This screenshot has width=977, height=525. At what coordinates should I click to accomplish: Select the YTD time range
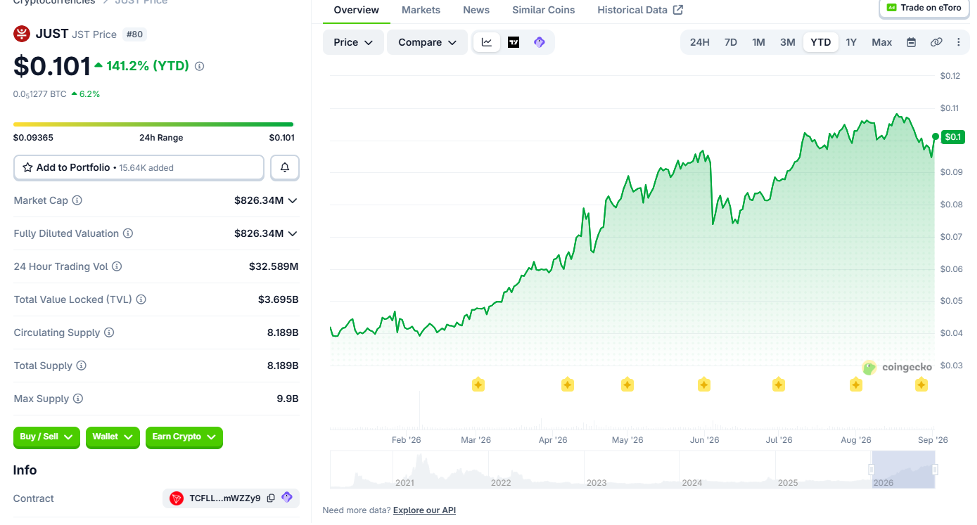[x=821, y=42]
